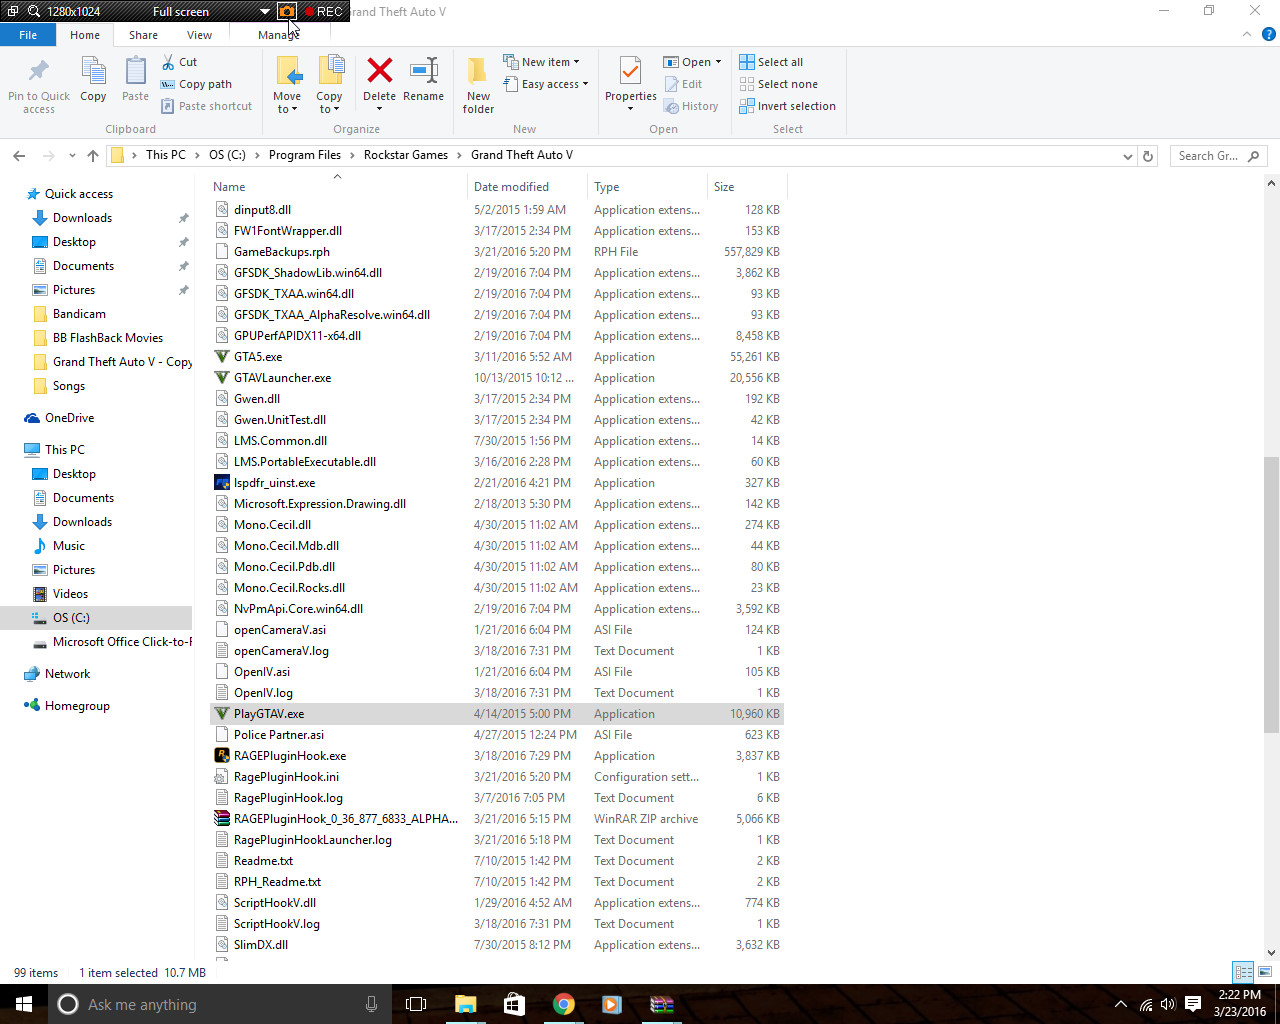Go up one folder level
Image resolution: width=1280 pixels, height=1024 pixels.
tap(93, 156)
